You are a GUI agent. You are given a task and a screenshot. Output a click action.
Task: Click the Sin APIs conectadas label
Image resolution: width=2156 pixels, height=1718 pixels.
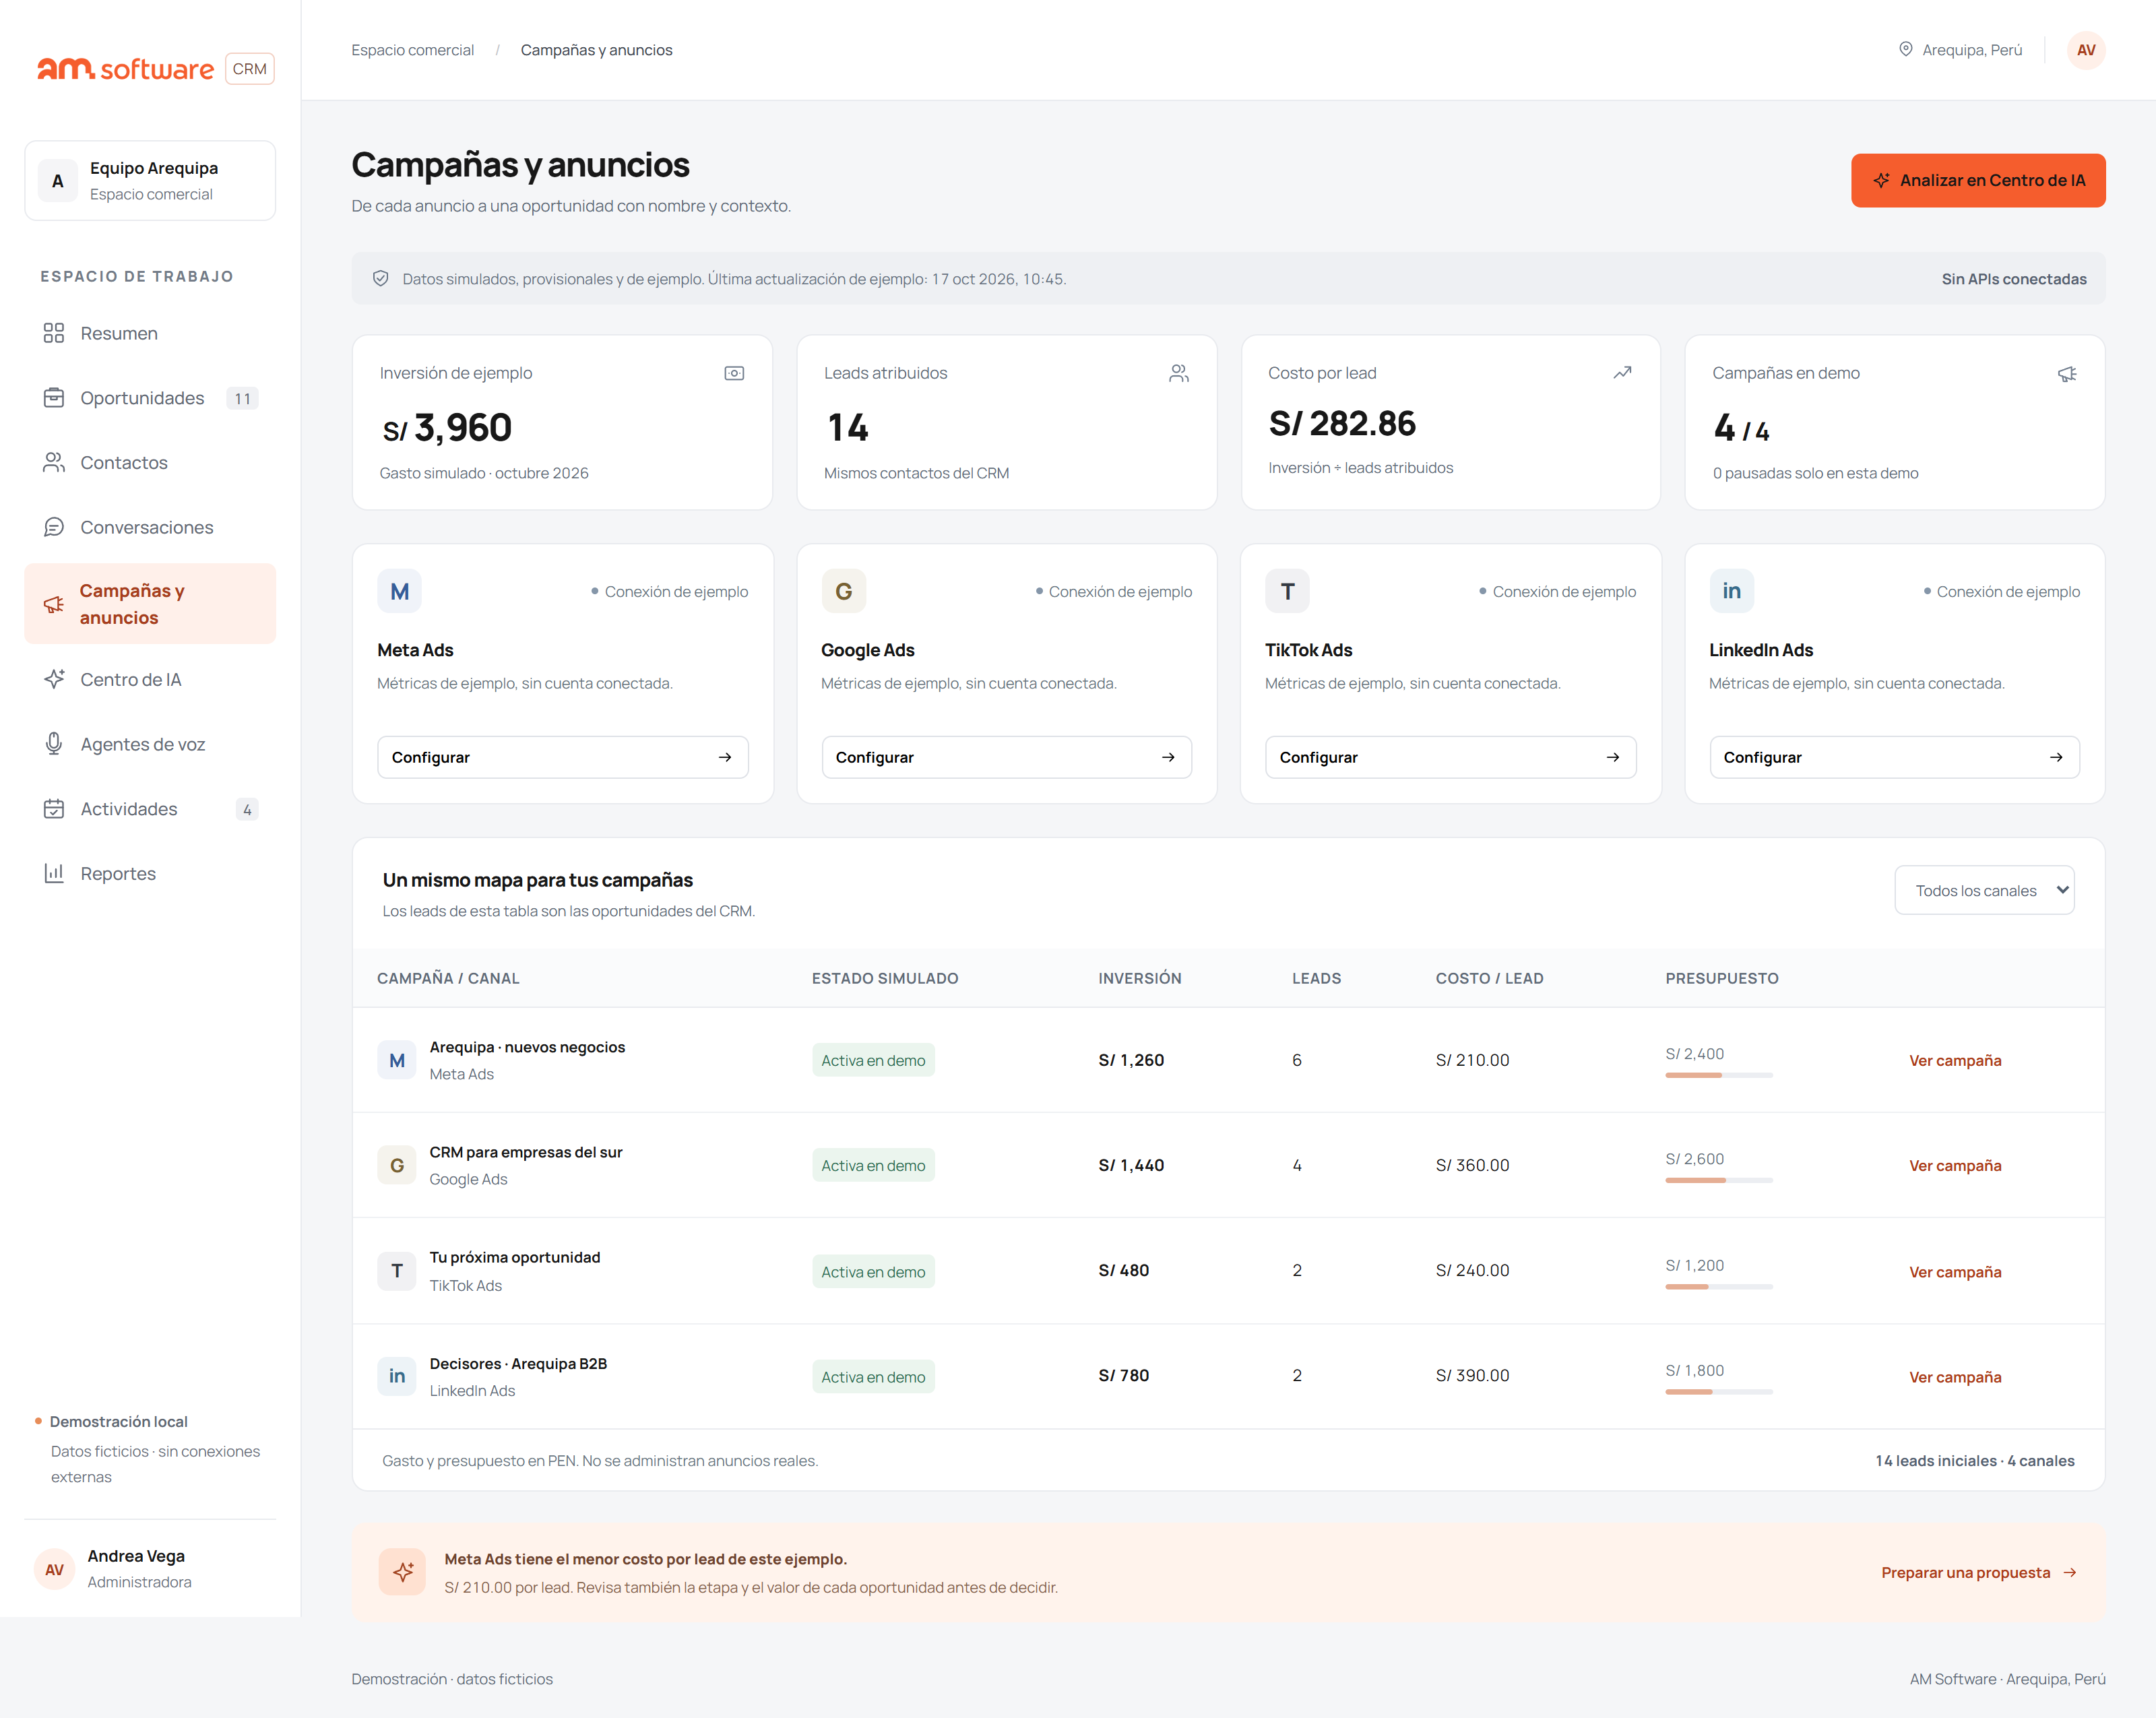coord(2013,279)
